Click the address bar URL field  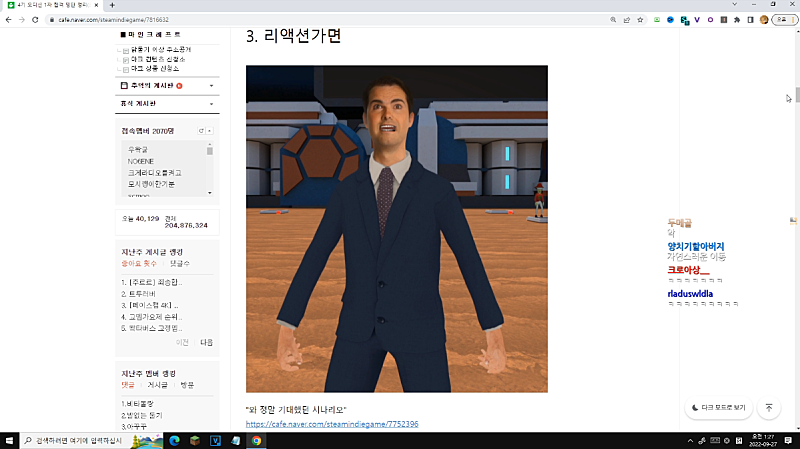(300, 19)
